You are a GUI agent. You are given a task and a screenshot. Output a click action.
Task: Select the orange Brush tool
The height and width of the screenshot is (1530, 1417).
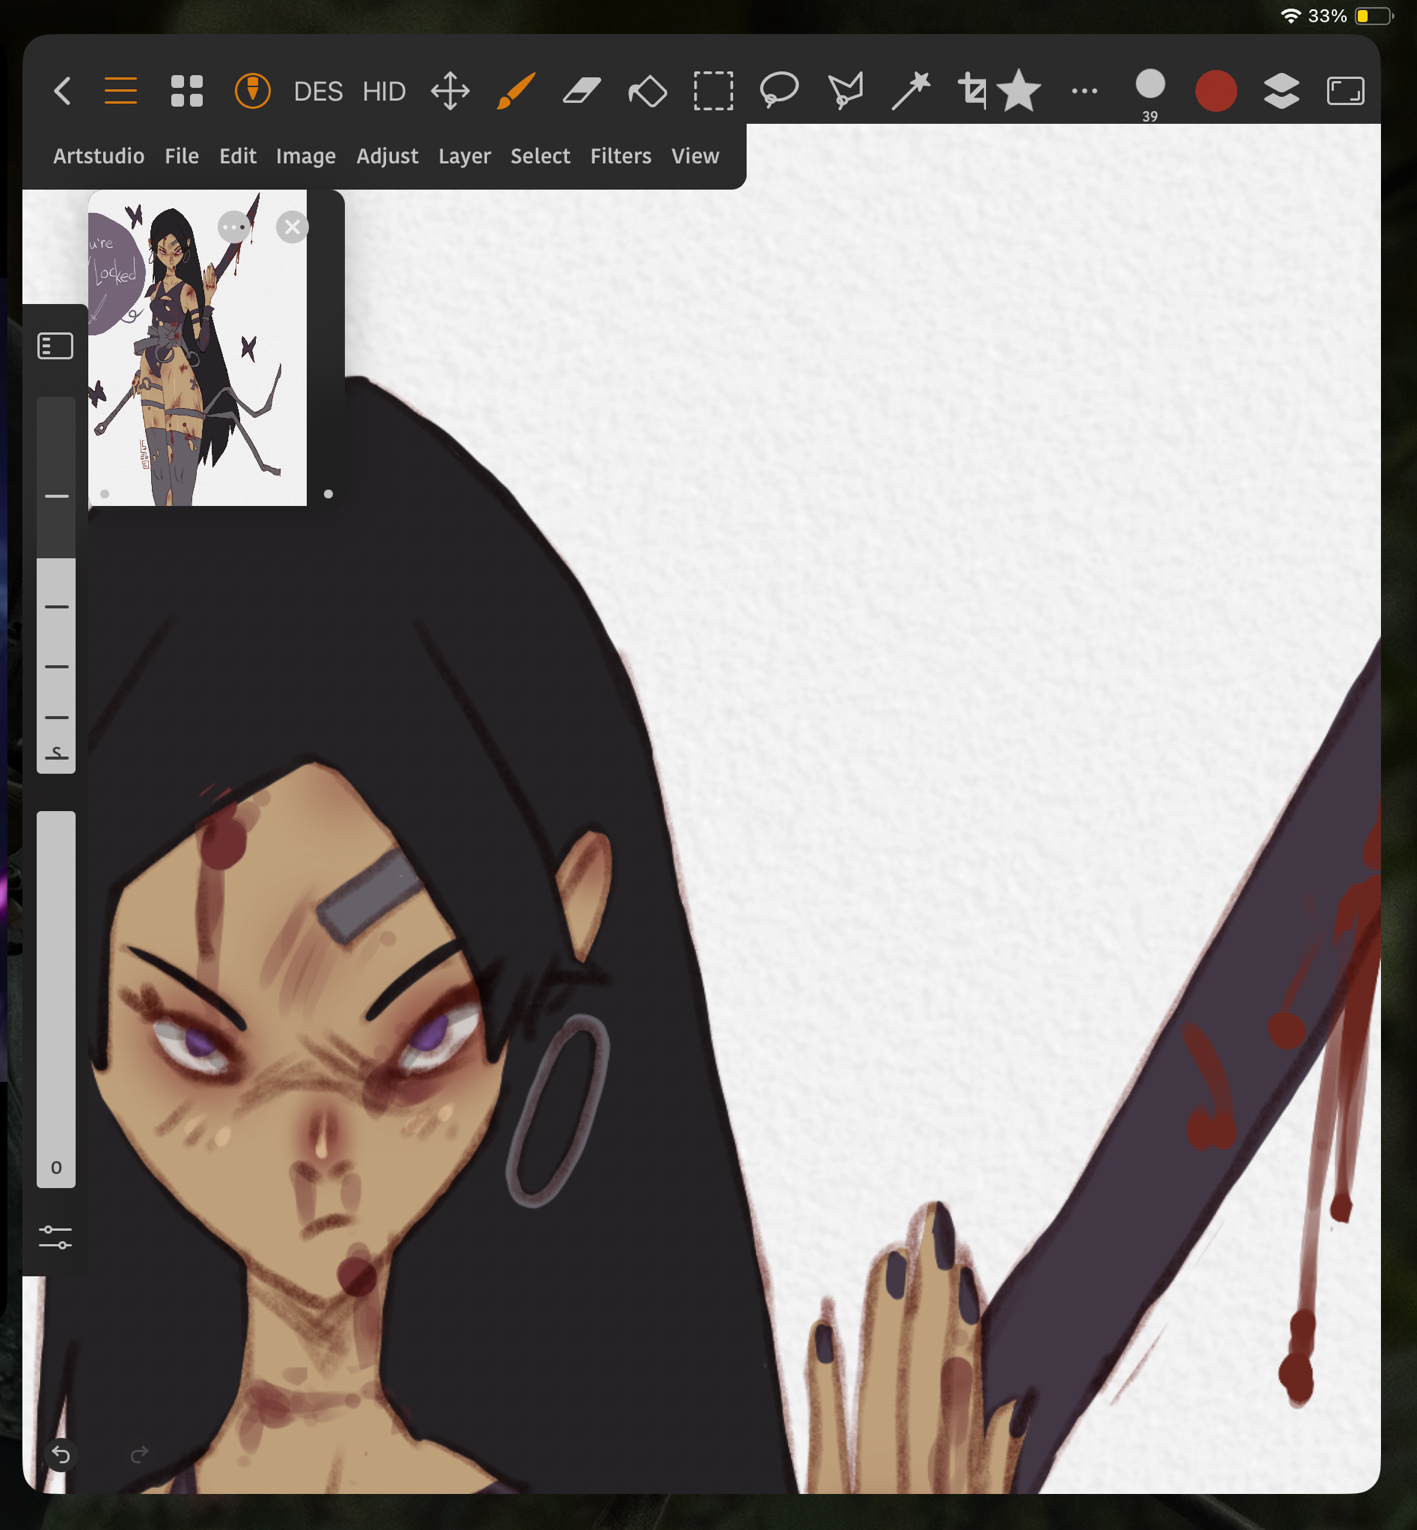point(516,91)
